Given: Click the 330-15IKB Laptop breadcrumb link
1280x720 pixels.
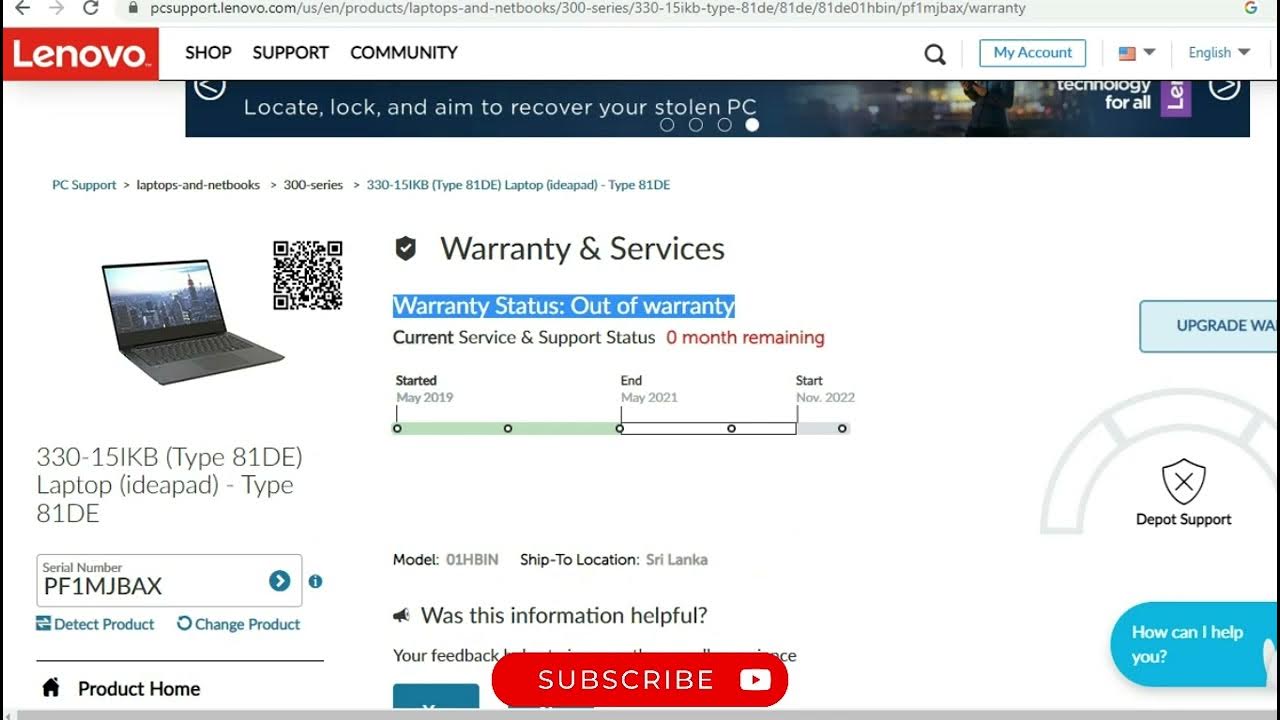Looking at the screenshot, I should (x=518, y=185).
